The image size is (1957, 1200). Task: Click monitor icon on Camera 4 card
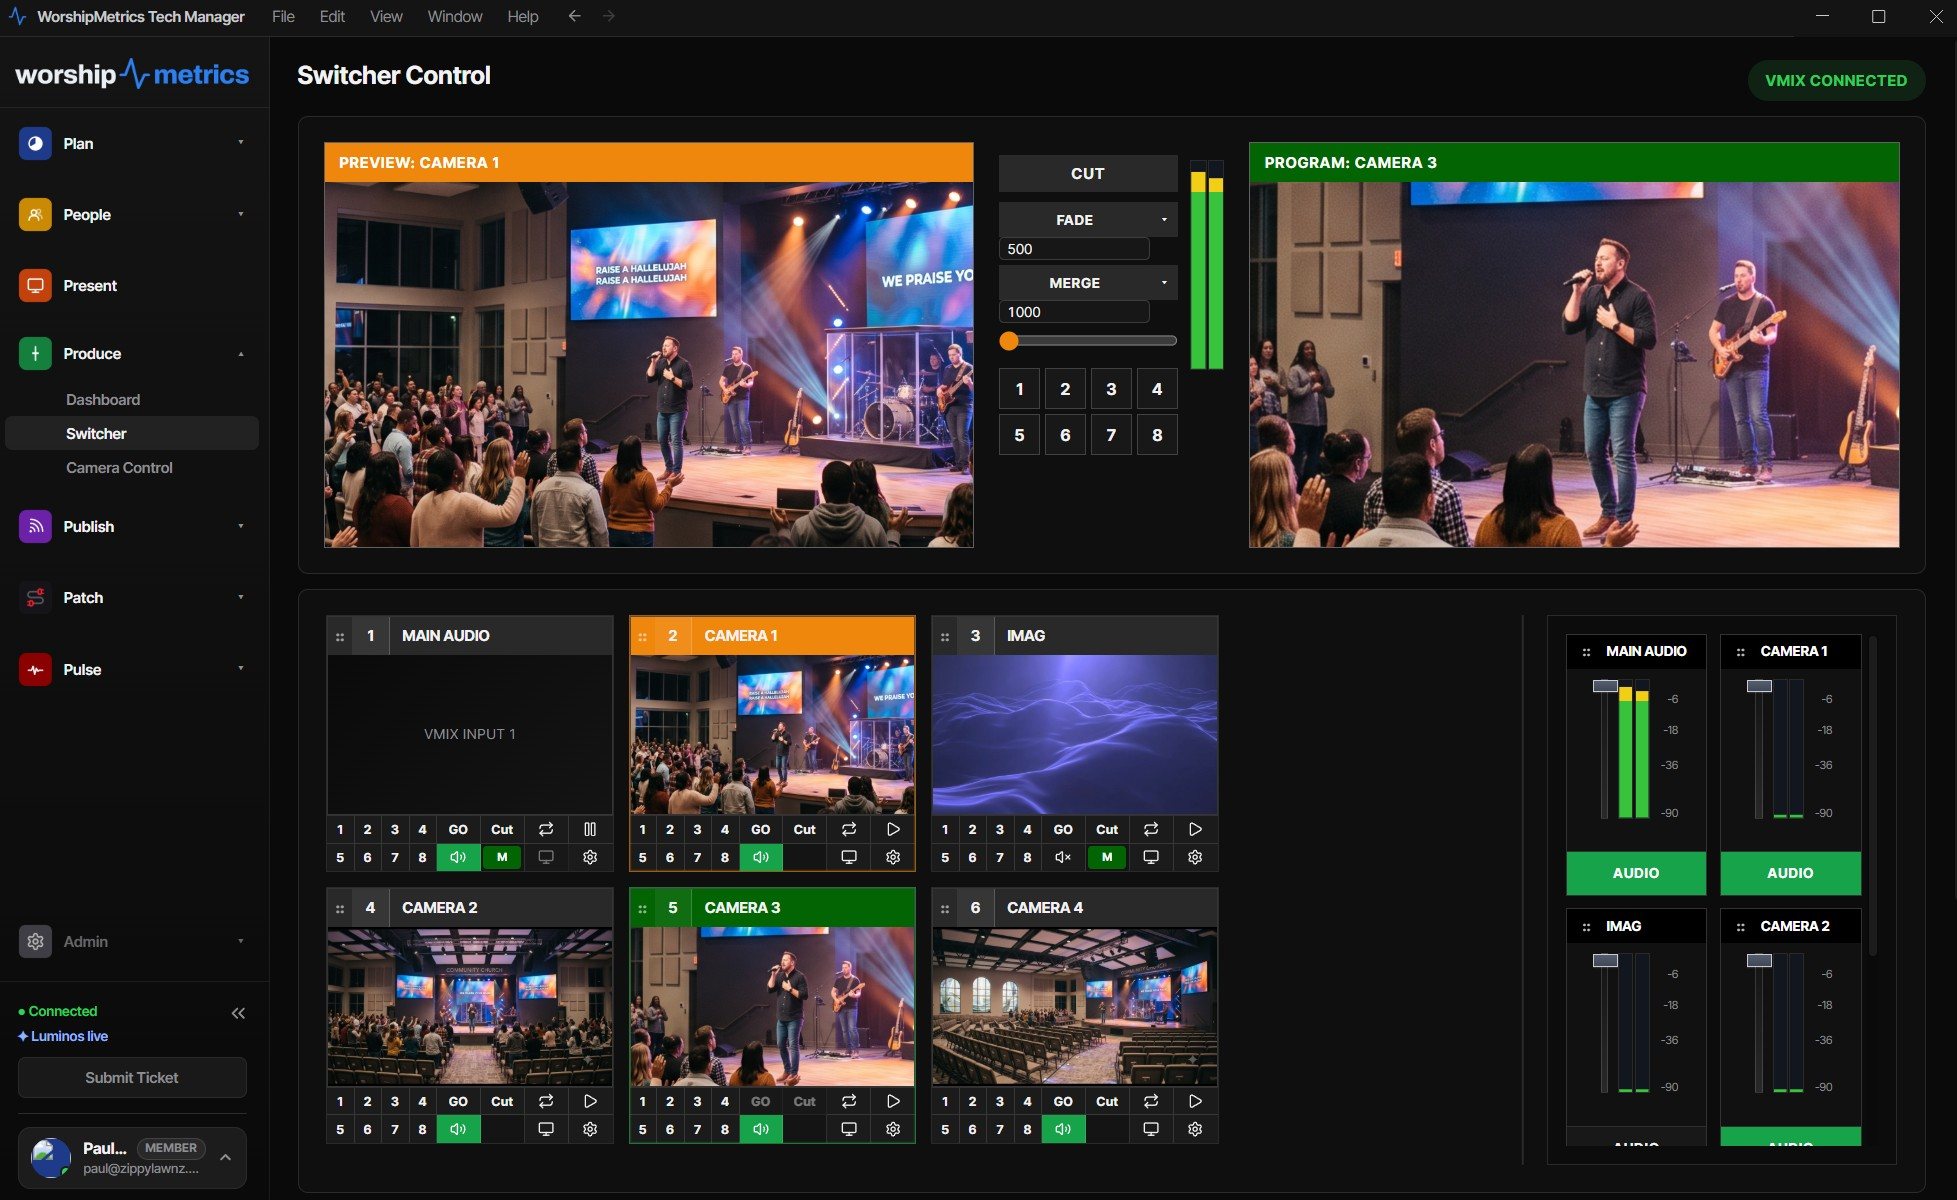(1151, 1129)
